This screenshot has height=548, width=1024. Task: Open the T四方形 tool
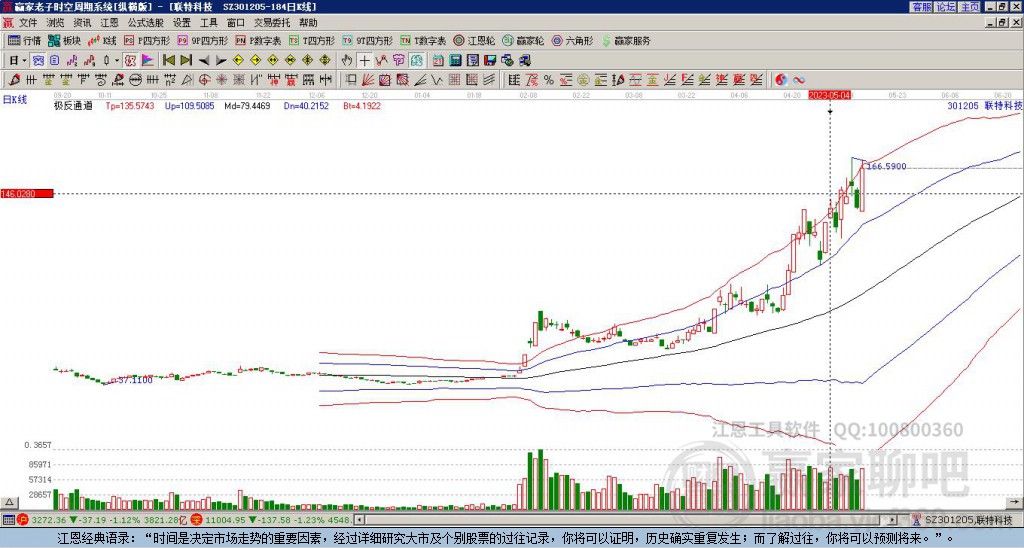(312, 40)
